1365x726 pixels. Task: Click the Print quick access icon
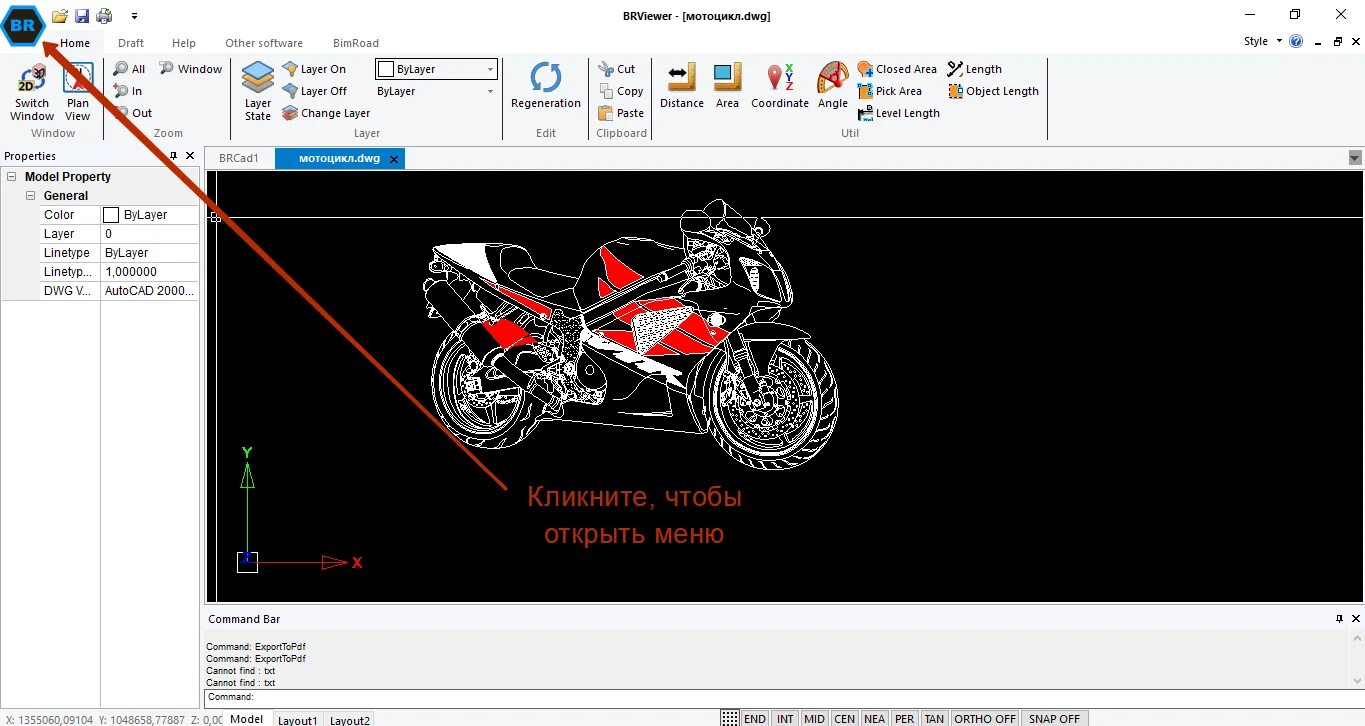tap(104, 15)
